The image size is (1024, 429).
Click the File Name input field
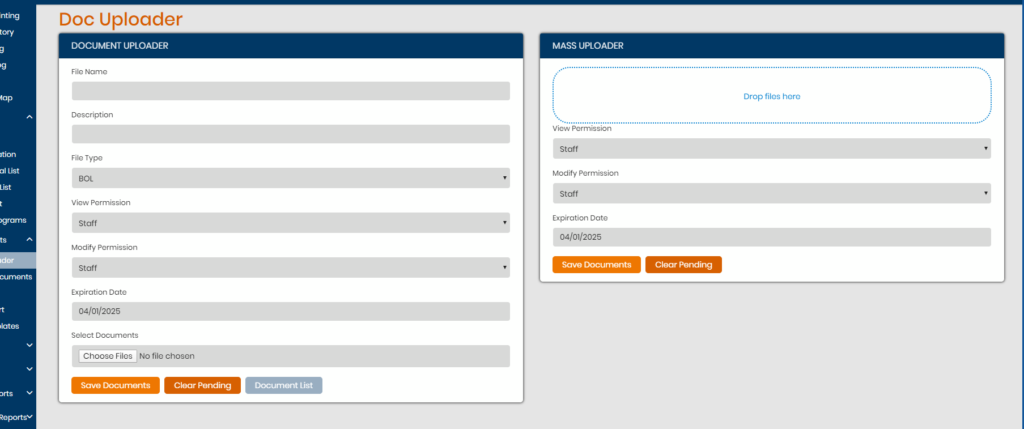pos(291,91)
